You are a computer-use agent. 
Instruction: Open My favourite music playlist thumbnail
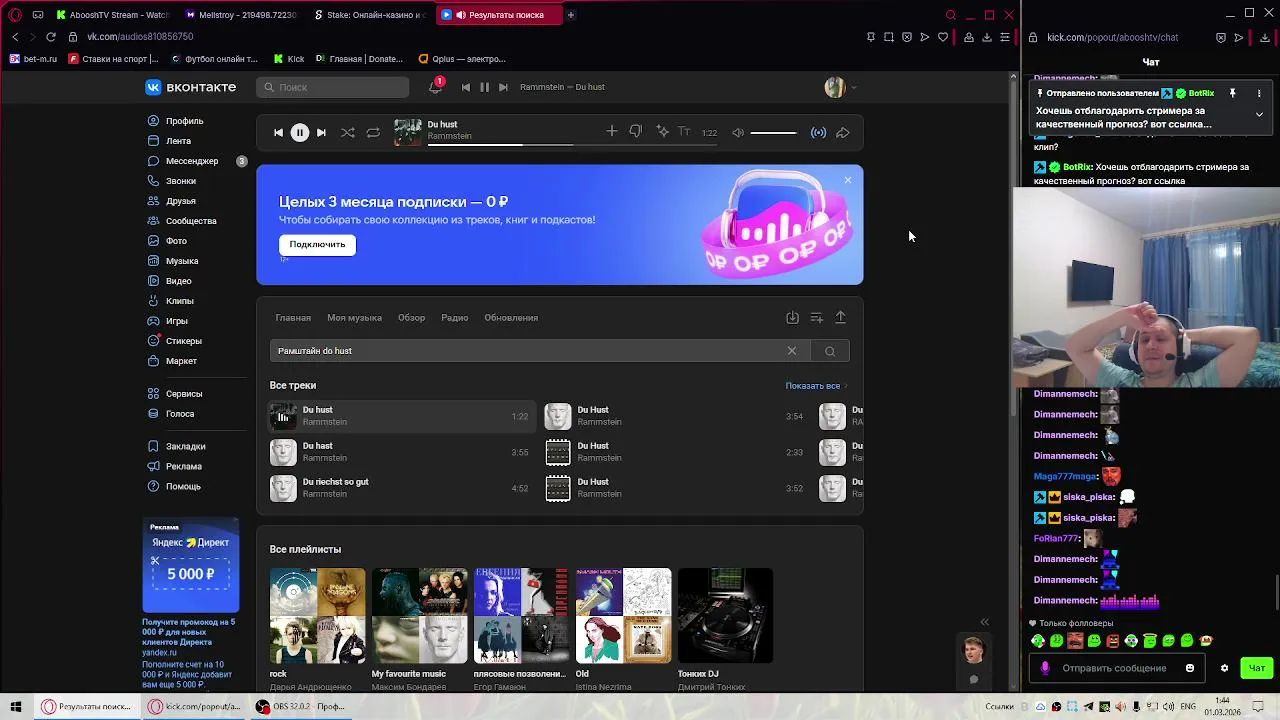point(419,616)
